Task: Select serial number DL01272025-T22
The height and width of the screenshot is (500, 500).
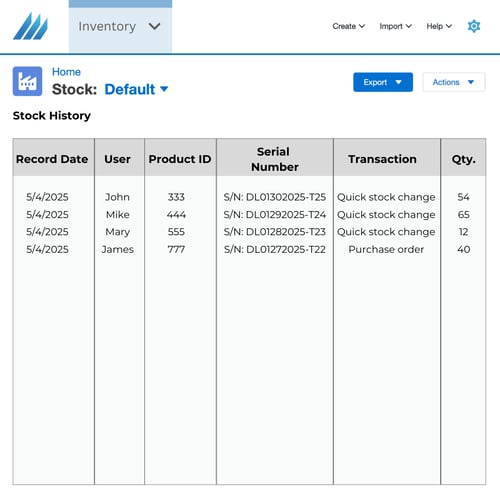Action: tap(275, 249)
